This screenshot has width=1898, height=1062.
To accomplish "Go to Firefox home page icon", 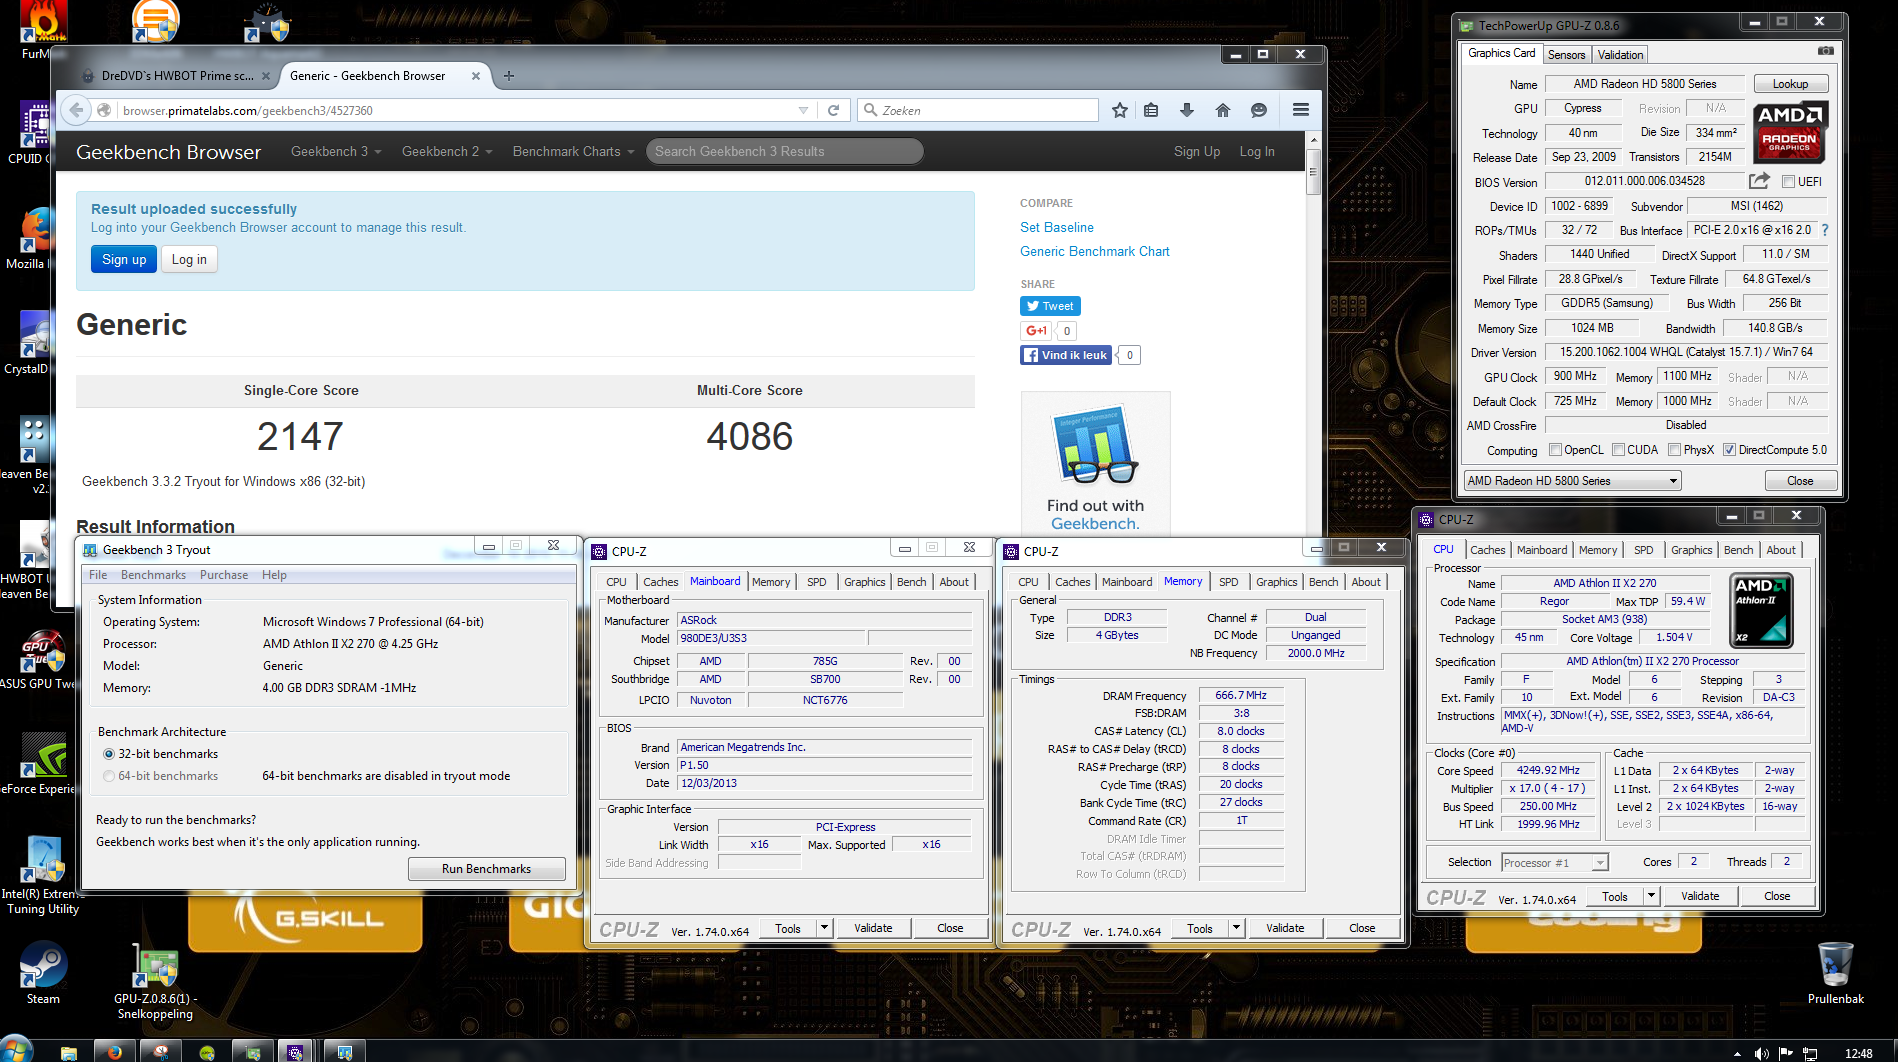I will pyautogui.click(x=1223, y=110).
